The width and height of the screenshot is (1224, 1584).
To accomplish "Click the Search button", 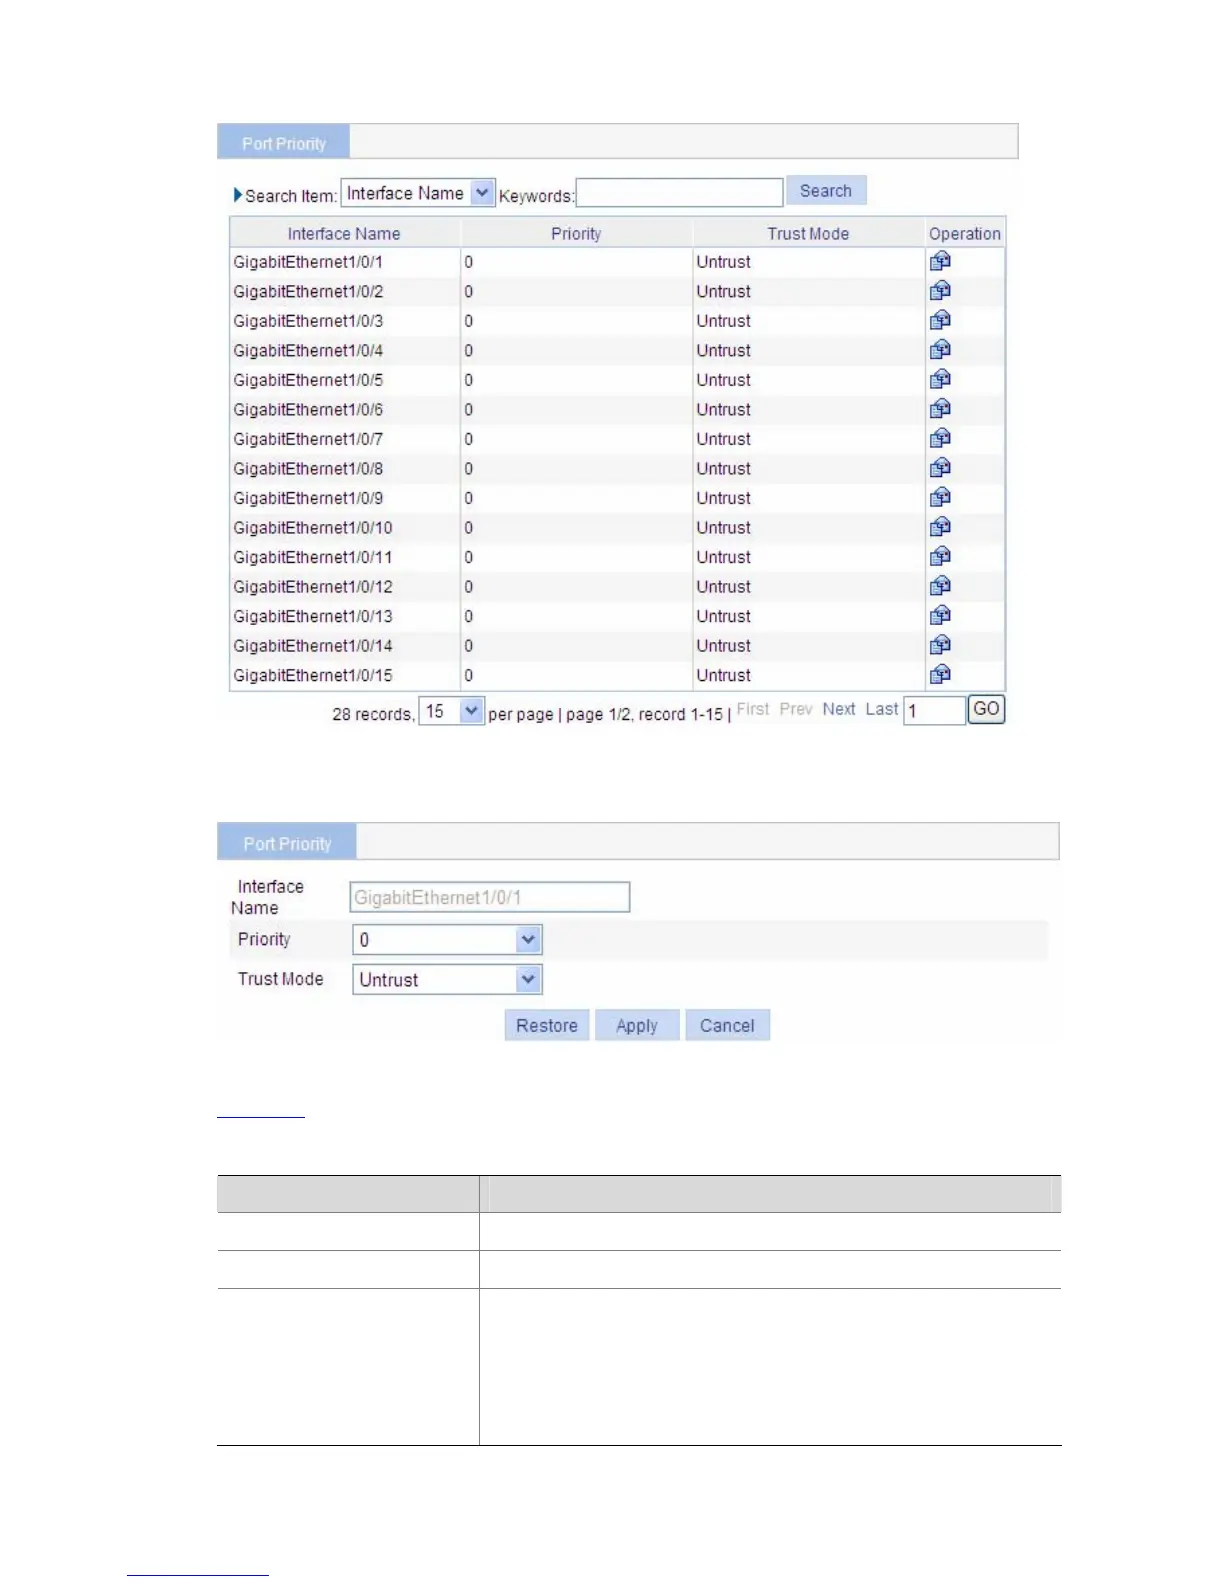I will [826, 191].
